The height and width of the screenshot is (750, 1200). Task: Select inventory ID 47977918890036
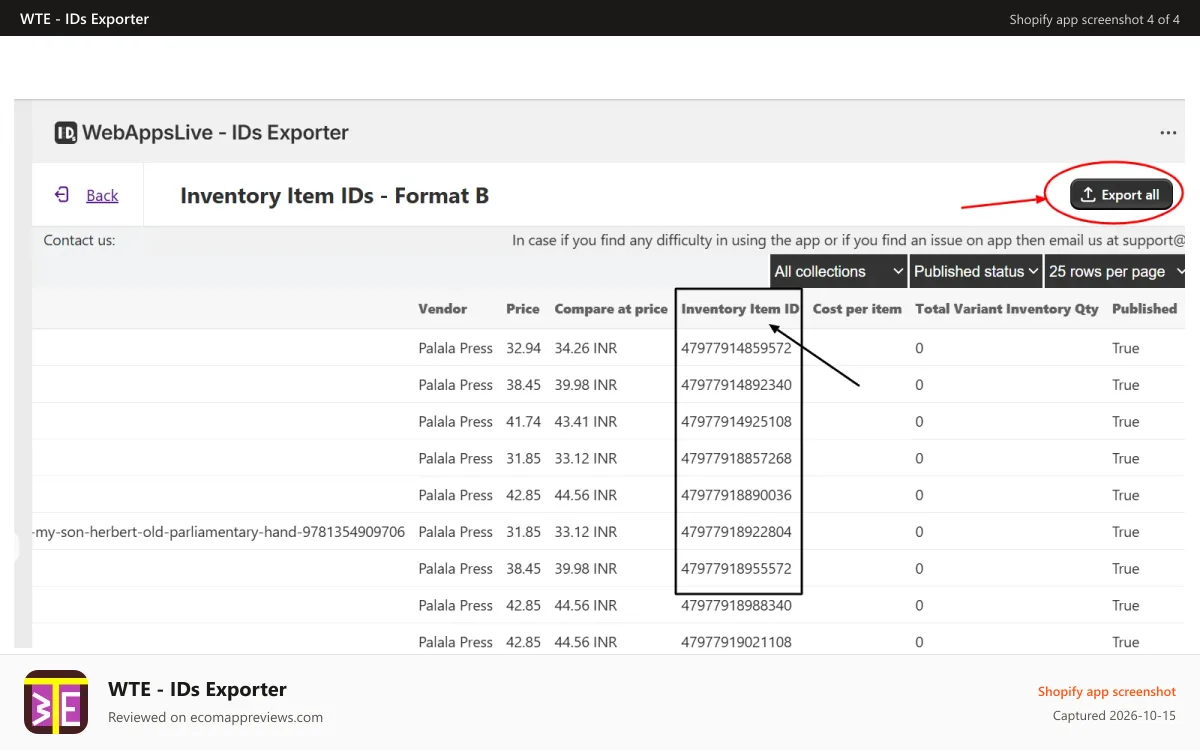pyautogui.click(x=736, y=495)
